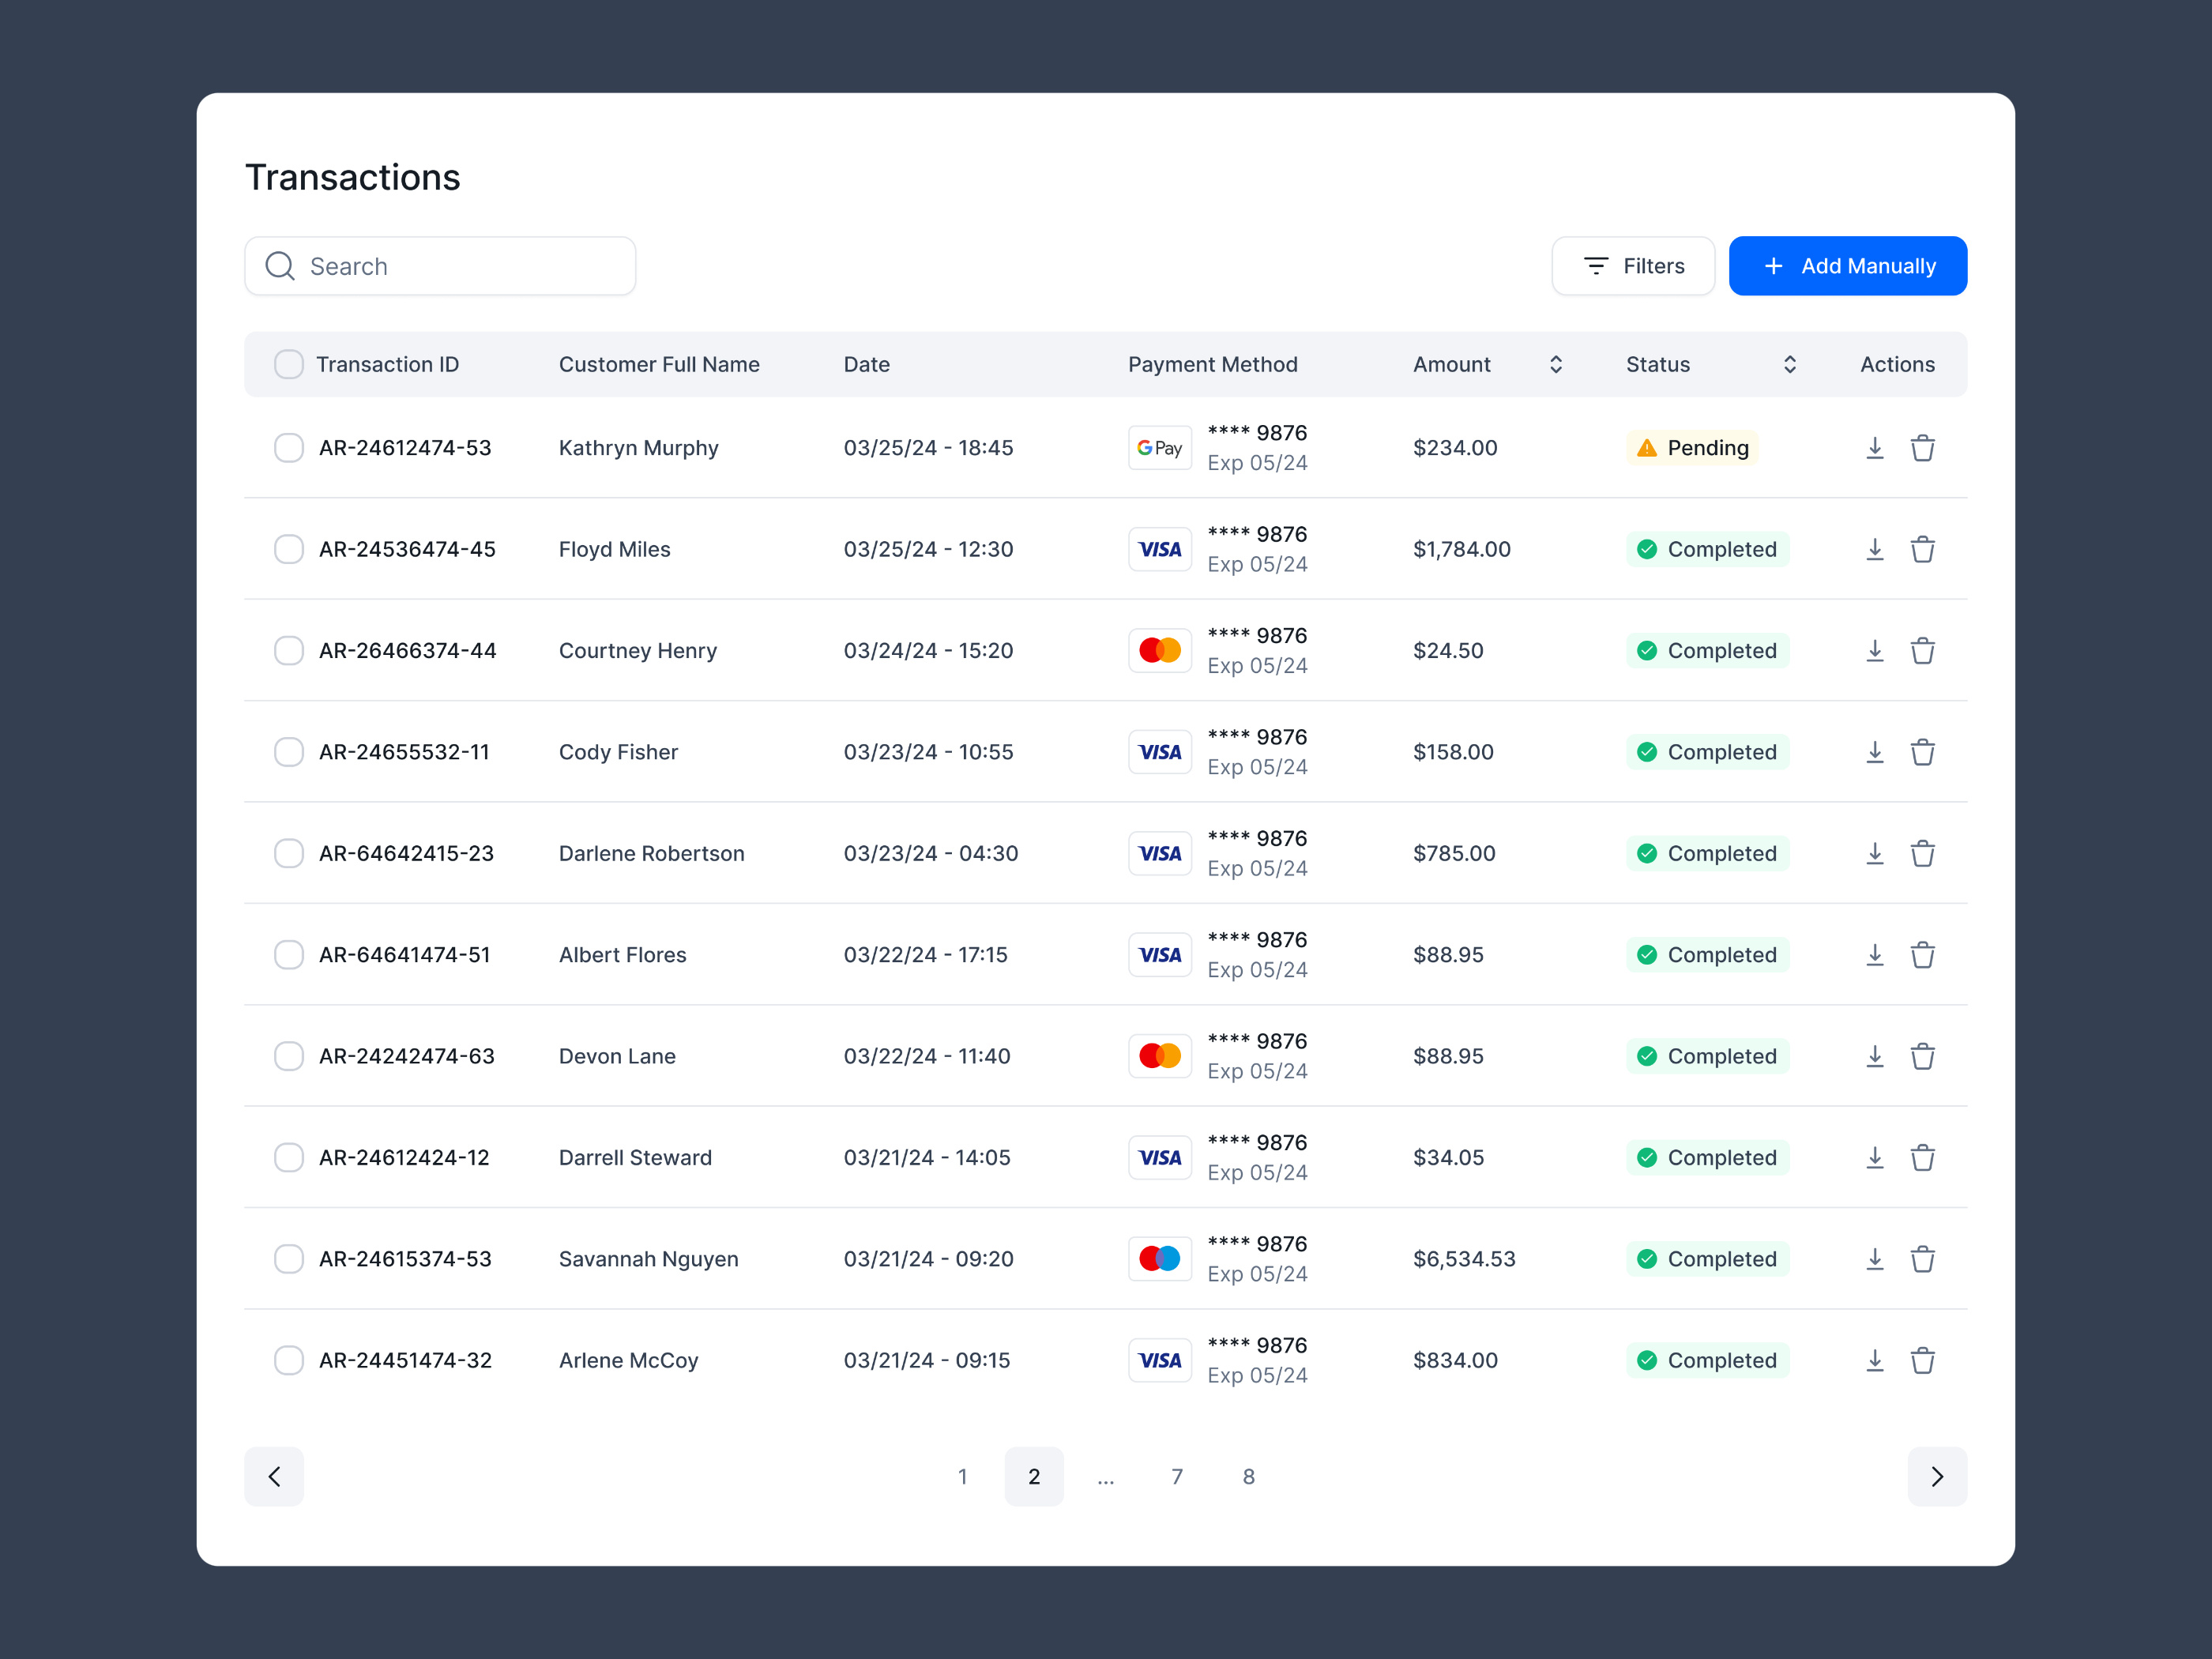The height and width of the screenshot is (1659, 2212).
Task: Click the Mastercard icon on Courtney Henry's row
Action: coord(1160,650)
